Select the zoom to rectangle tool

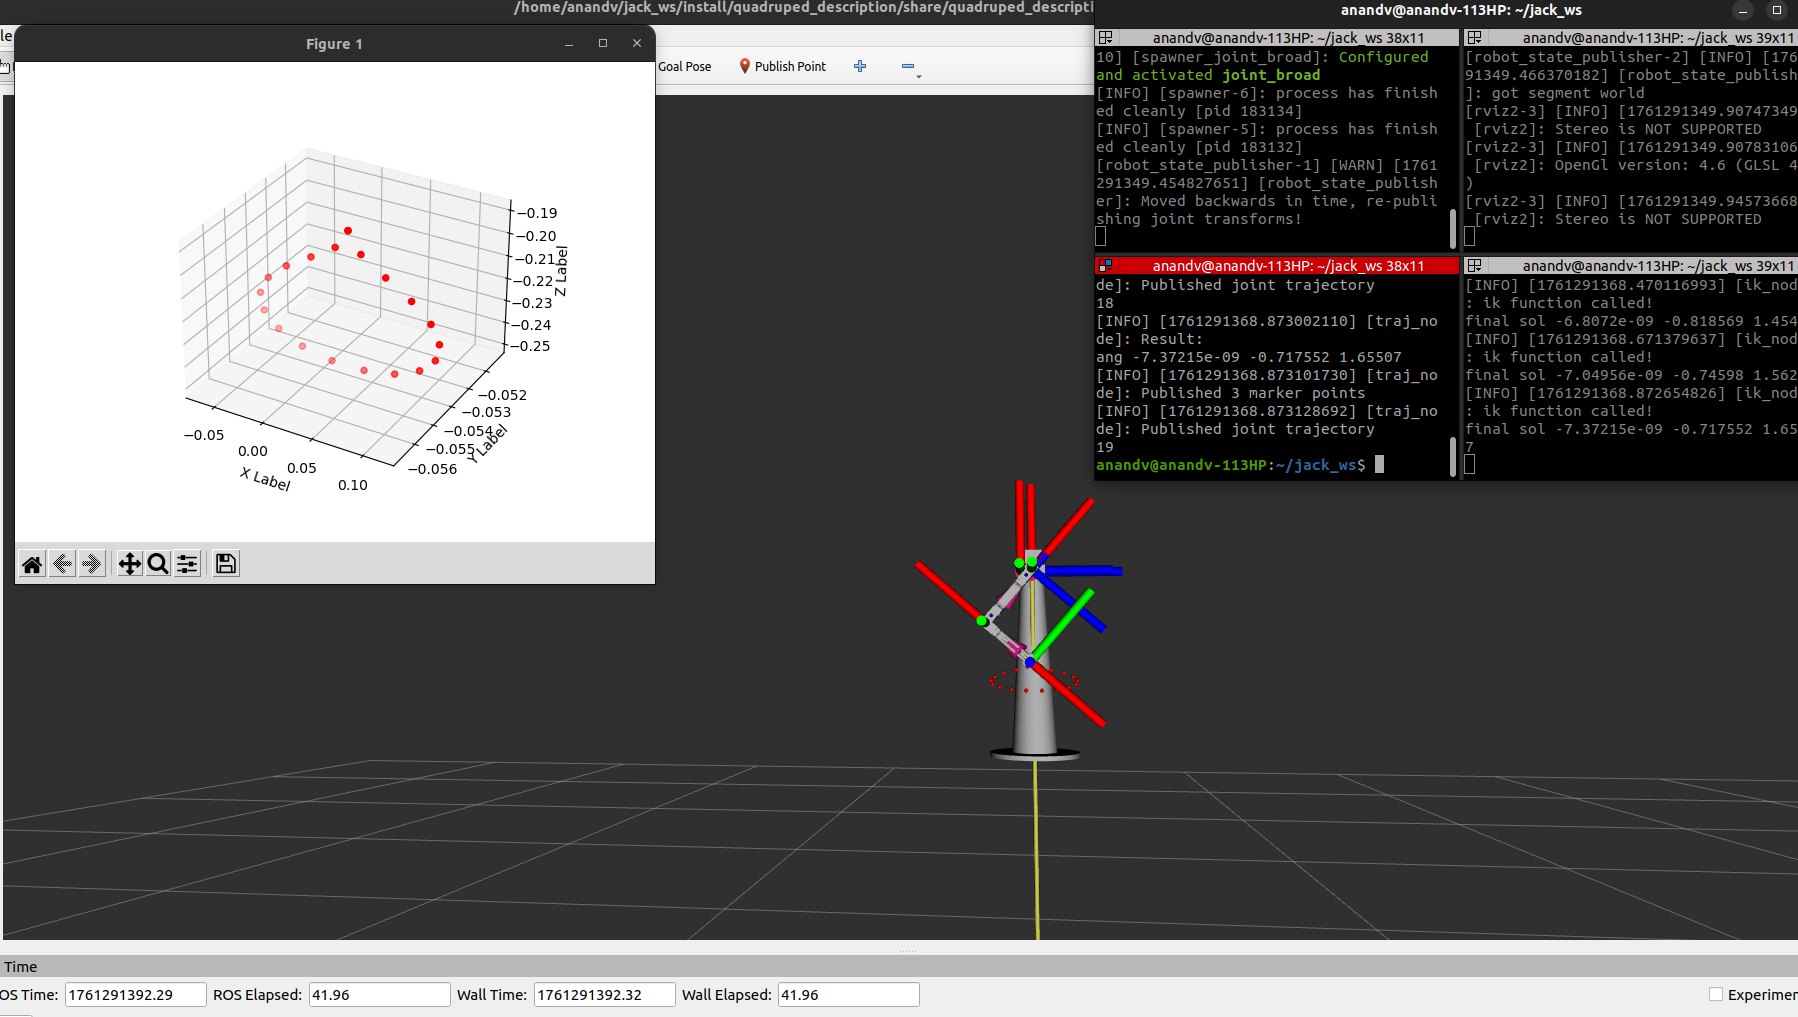(x=158, y=564)
